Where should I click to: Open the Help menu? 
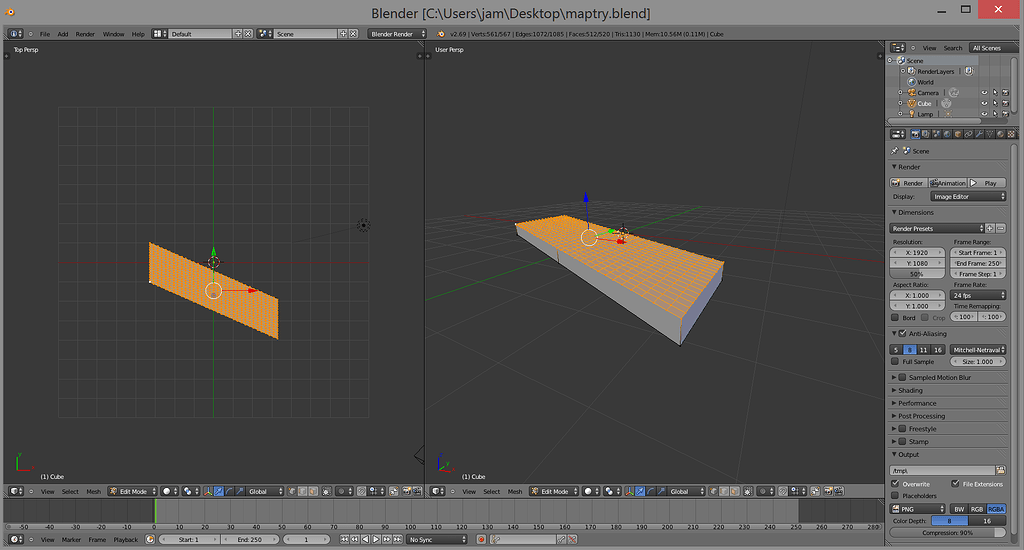(138, 34)
